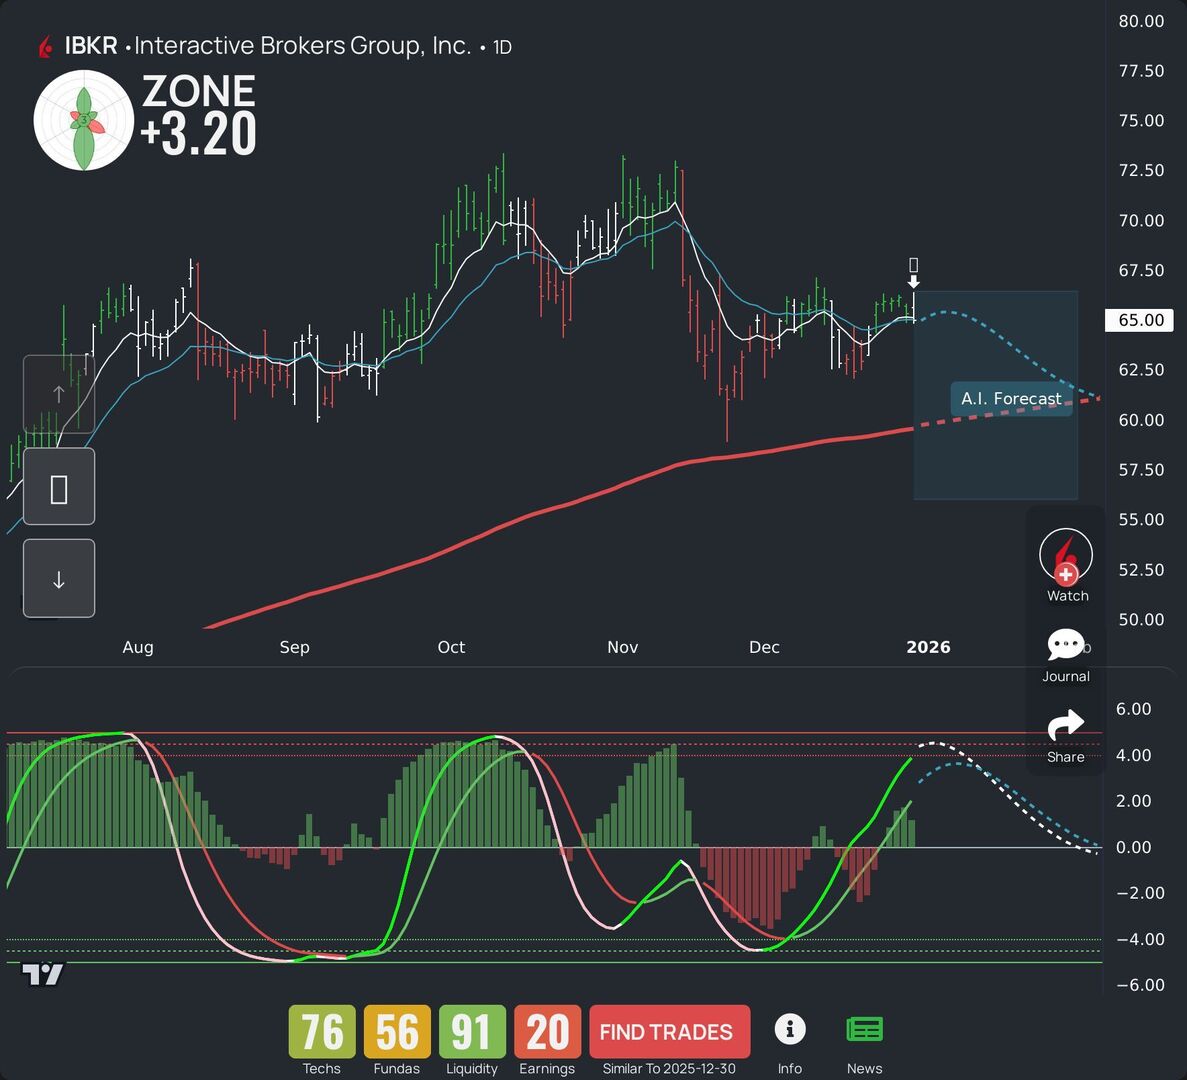Click the Similar To 2025-12-30 link
Image resolution: width=1187 pixels, height=1080 pixels.
(x=668, y=1068)
